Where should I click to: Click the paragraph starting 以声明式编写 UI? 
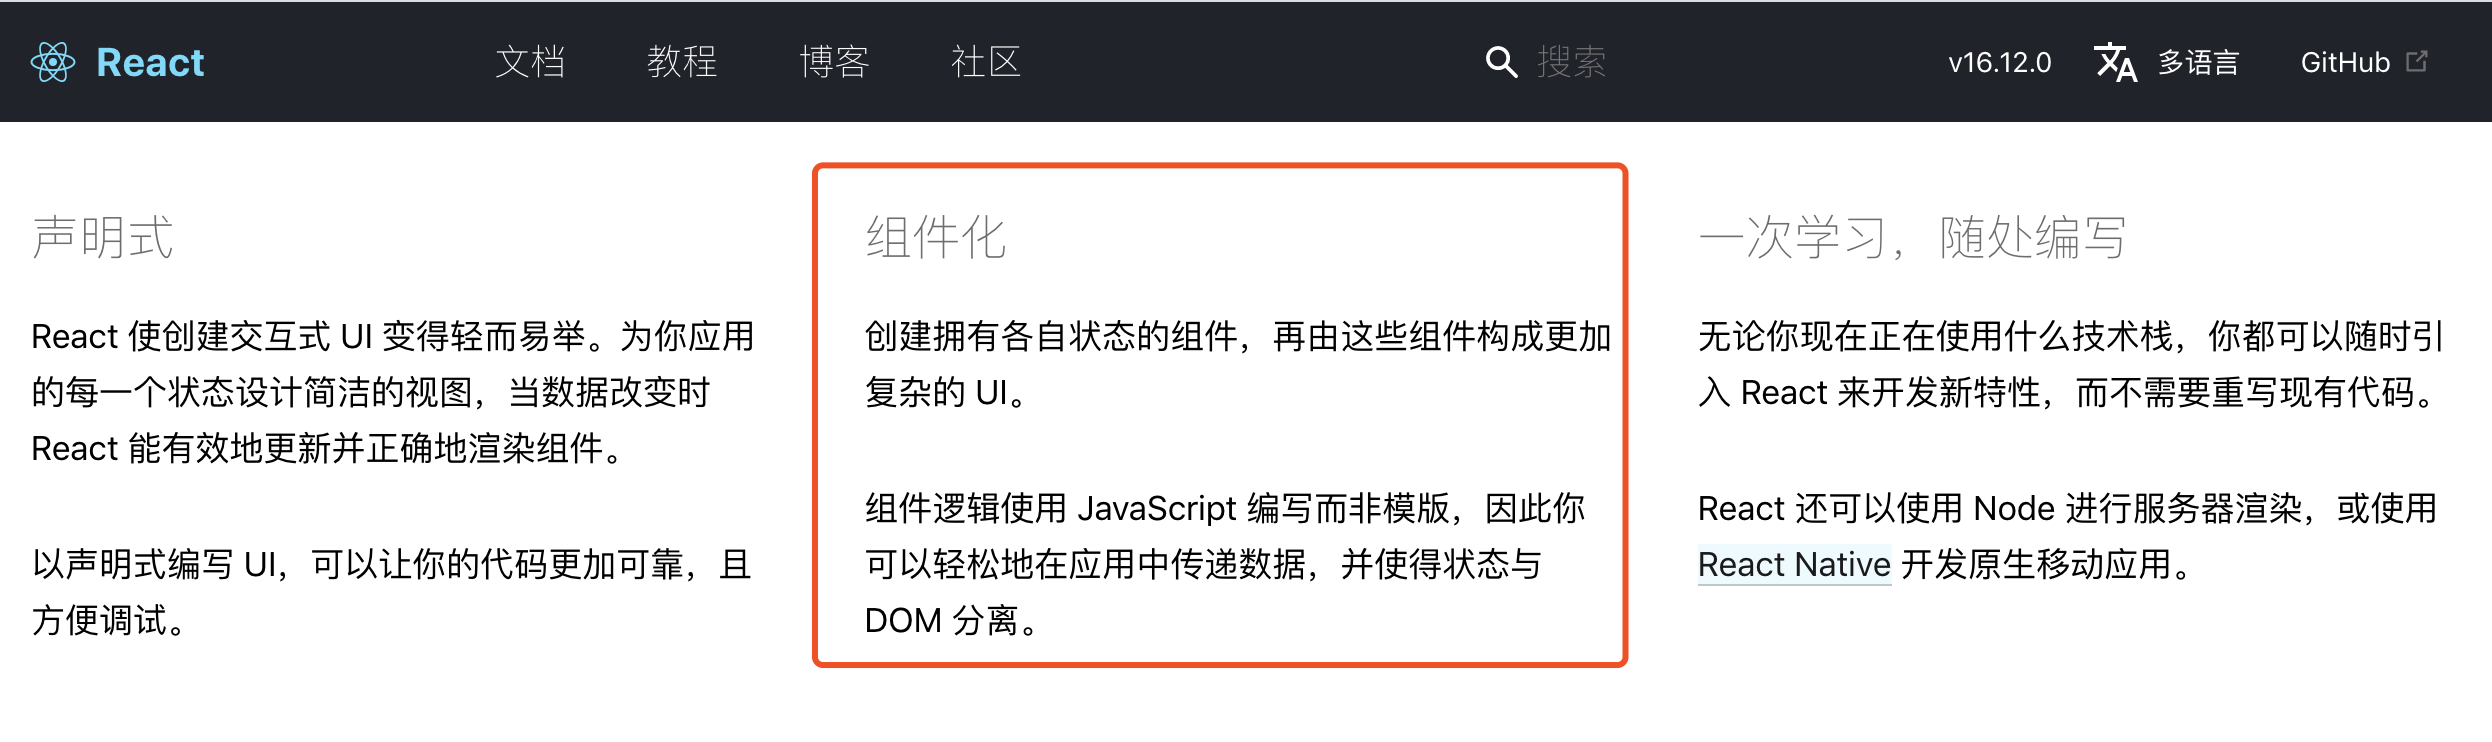point(392,593)
